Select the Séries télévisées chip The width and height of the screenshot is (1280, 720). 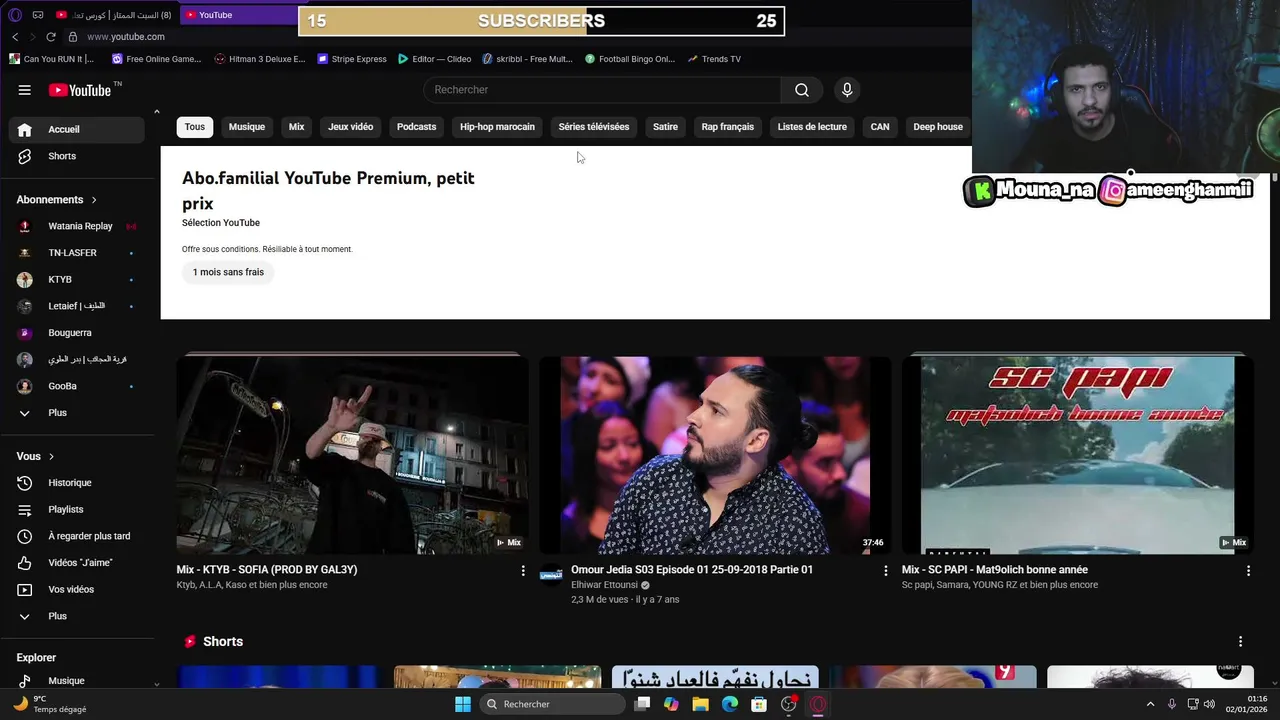[x=594, y=127]
